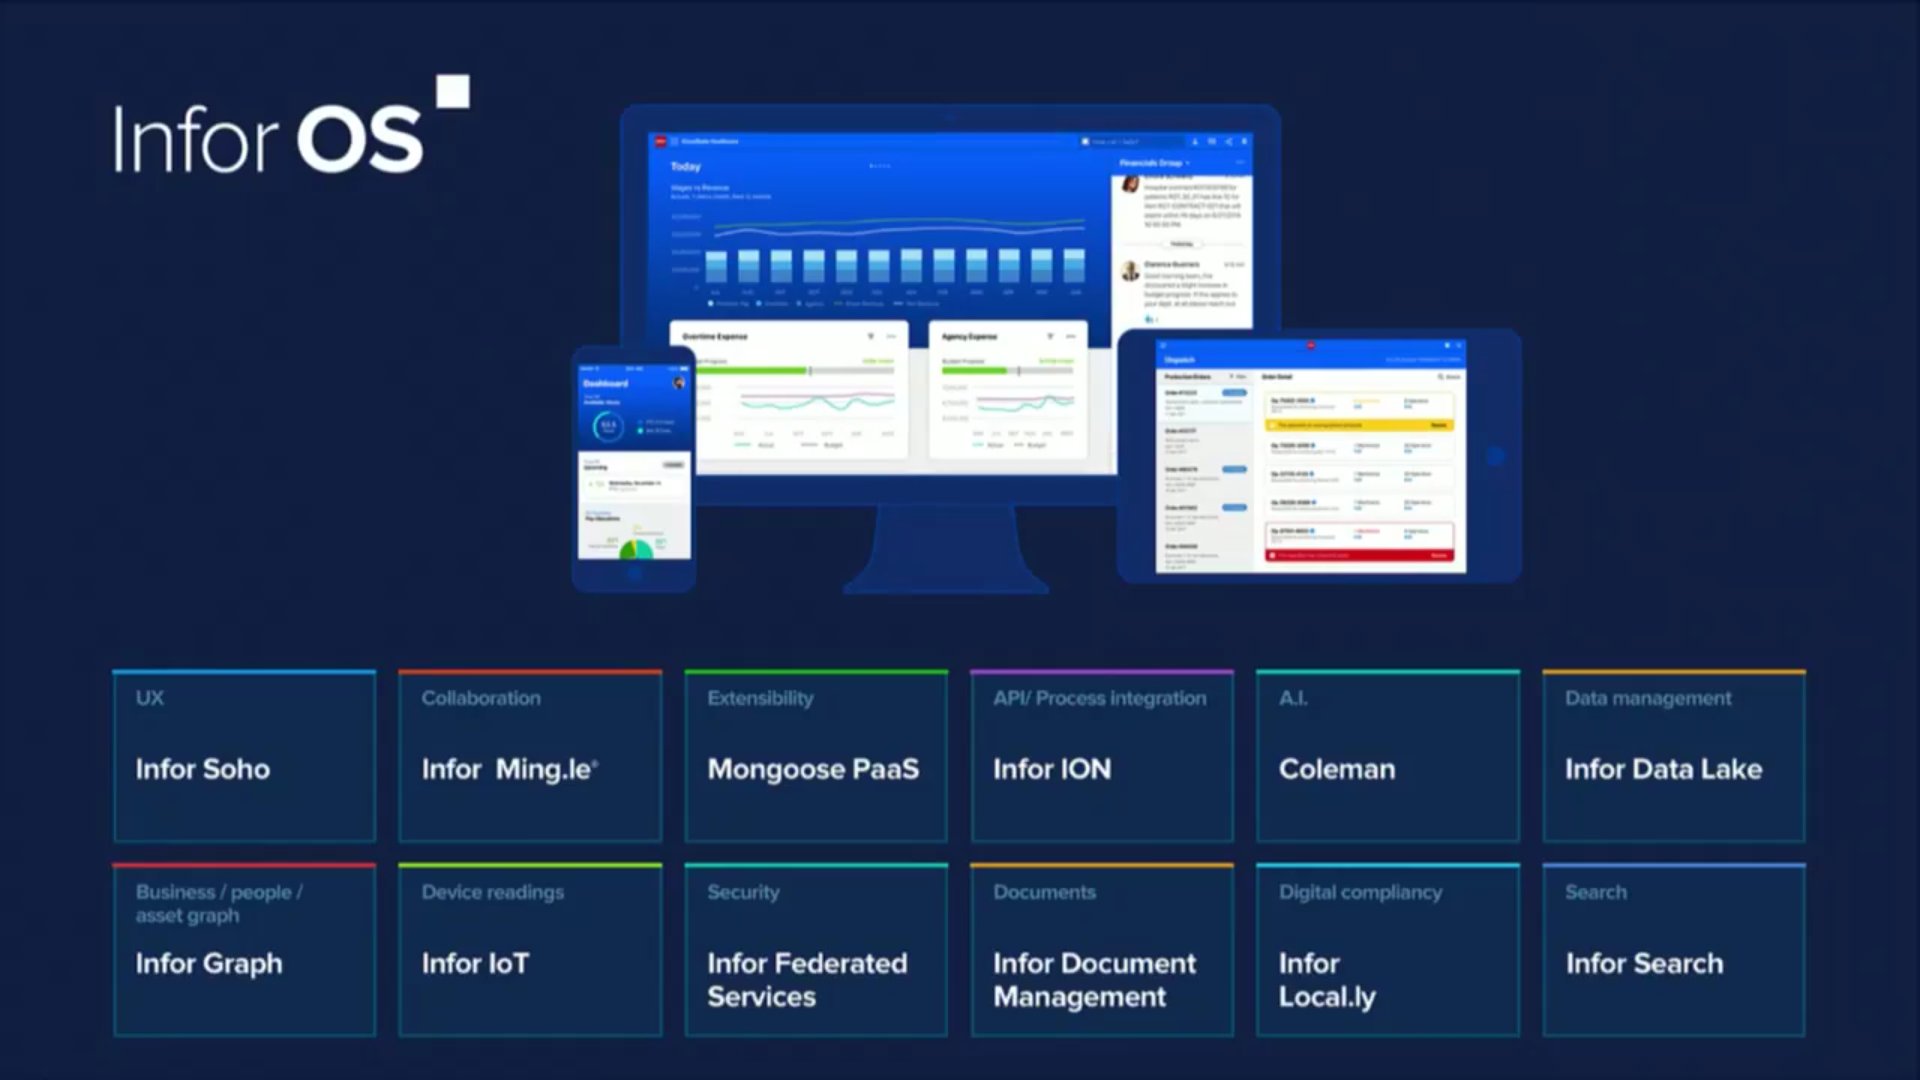Click the smartphone dashboard mockup

[x=634, y=468]
